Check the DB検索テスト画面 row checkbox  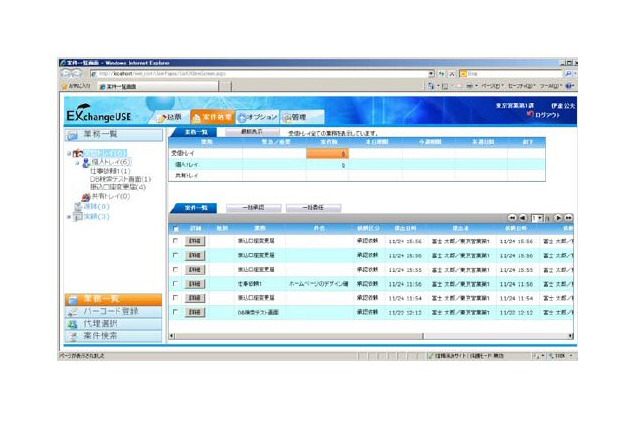pos(176,312)
